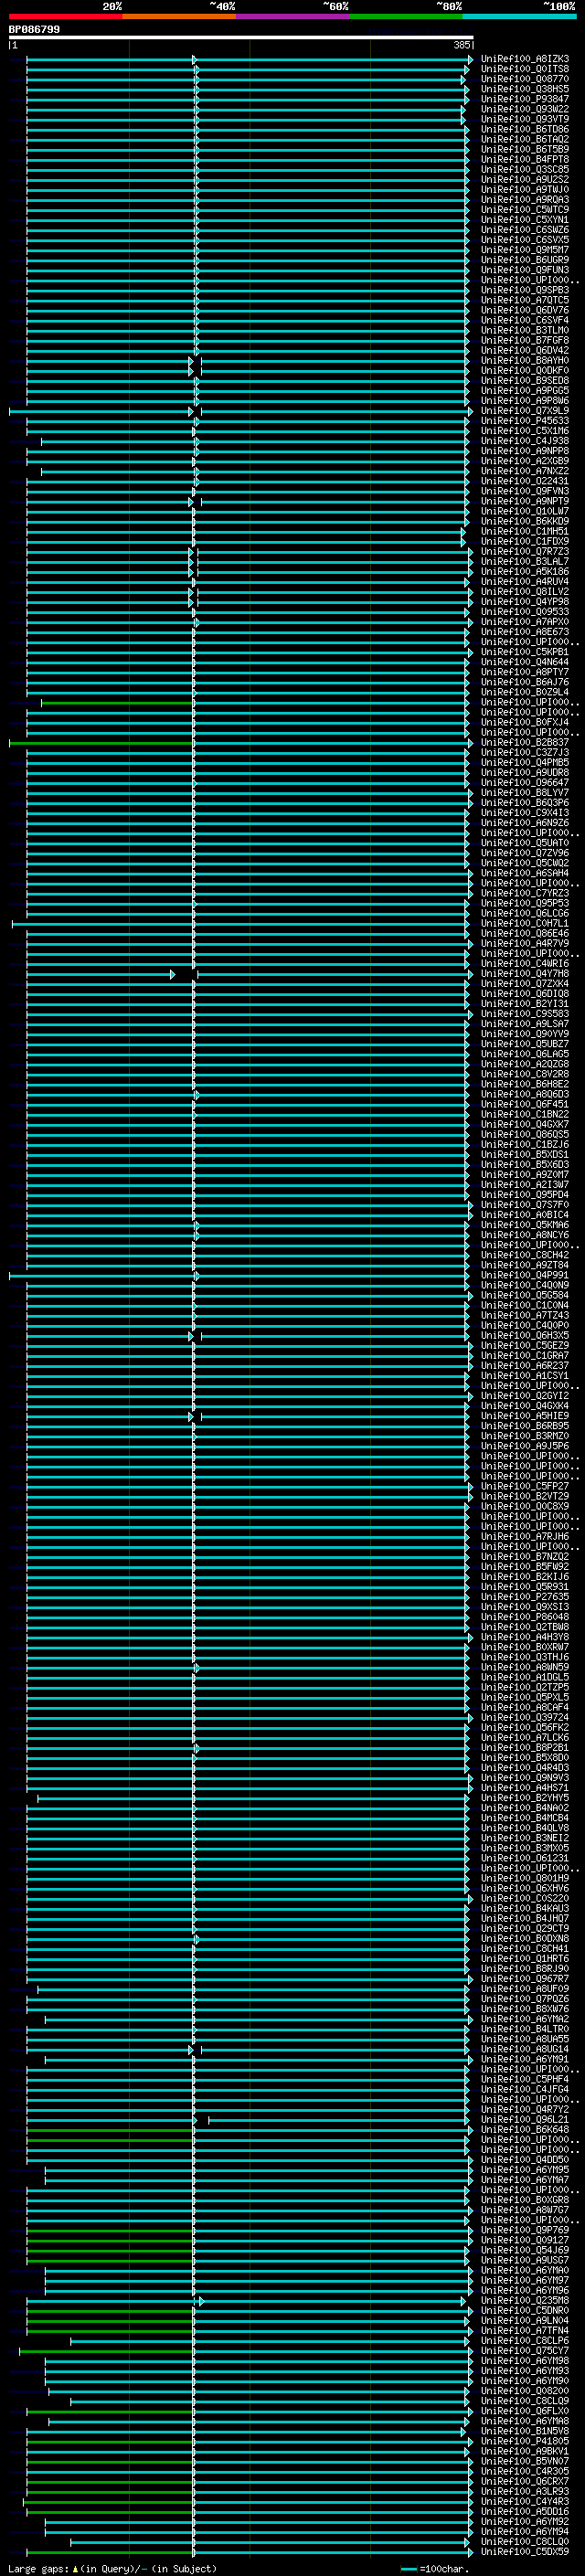
Task: Click label UniRef100_C5GEZ9
Action: 525,1346
